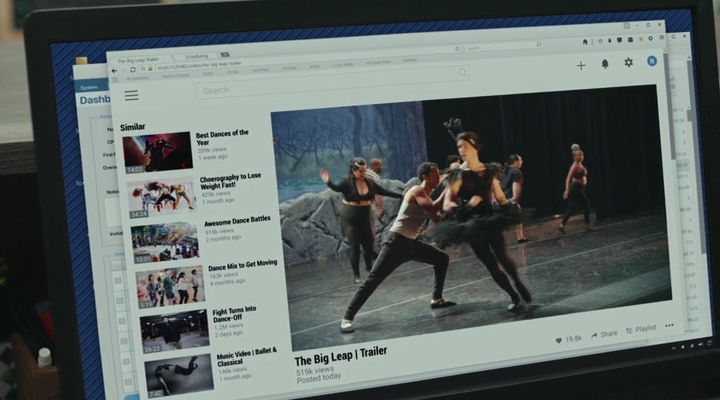Click the new tab button

[x=225, y=55]
